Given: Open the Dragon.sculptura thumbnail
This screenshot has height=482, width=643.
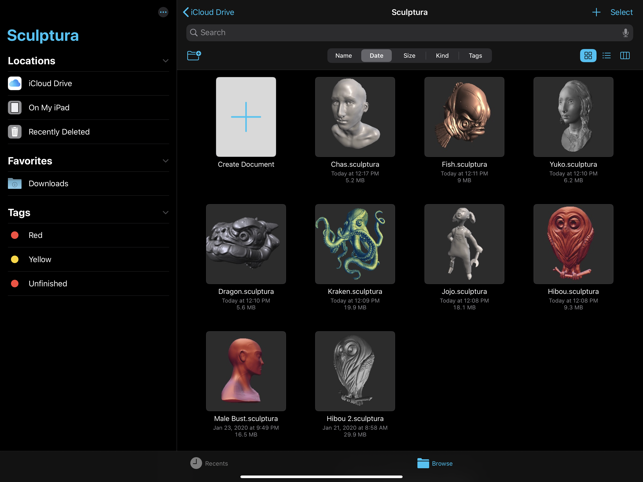Looking at the screenshot, I should pos(246,244).
